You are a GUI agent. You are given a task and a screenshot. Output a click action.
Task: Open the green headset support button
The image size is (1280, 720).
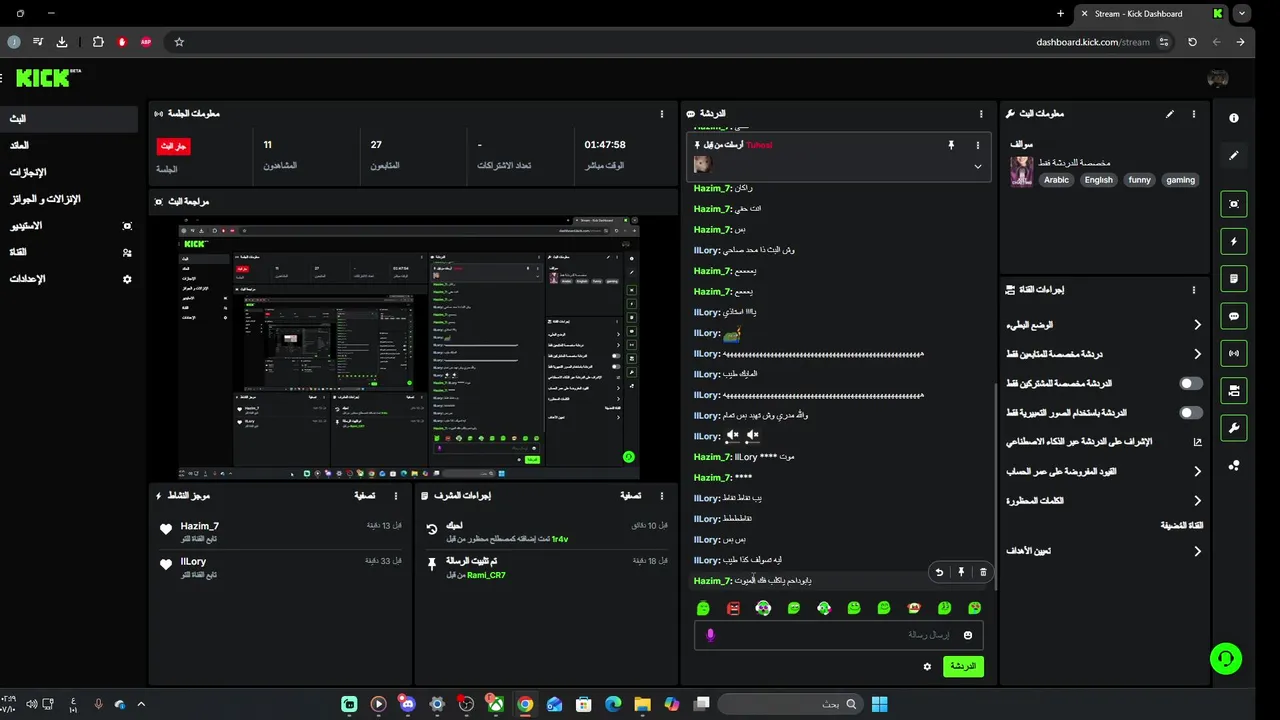tap(1226, 658)
